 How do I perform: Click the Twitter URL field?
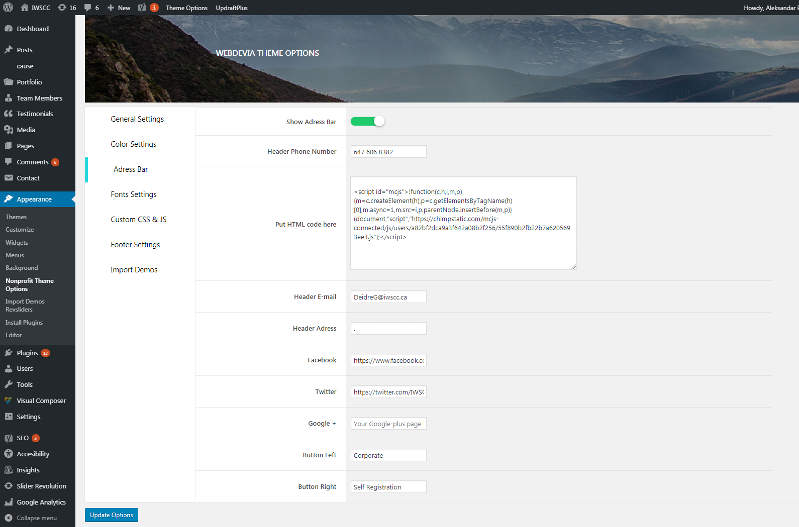[x=388, y=392]
